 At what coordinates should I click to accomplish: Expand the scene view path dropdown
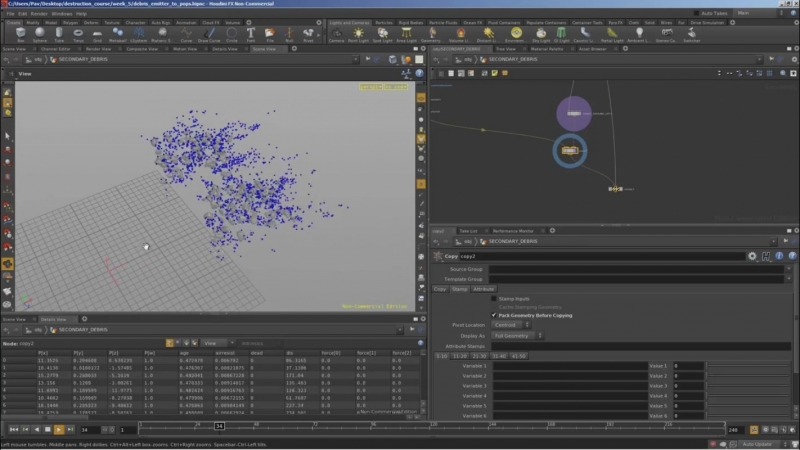tap(356, 59)
